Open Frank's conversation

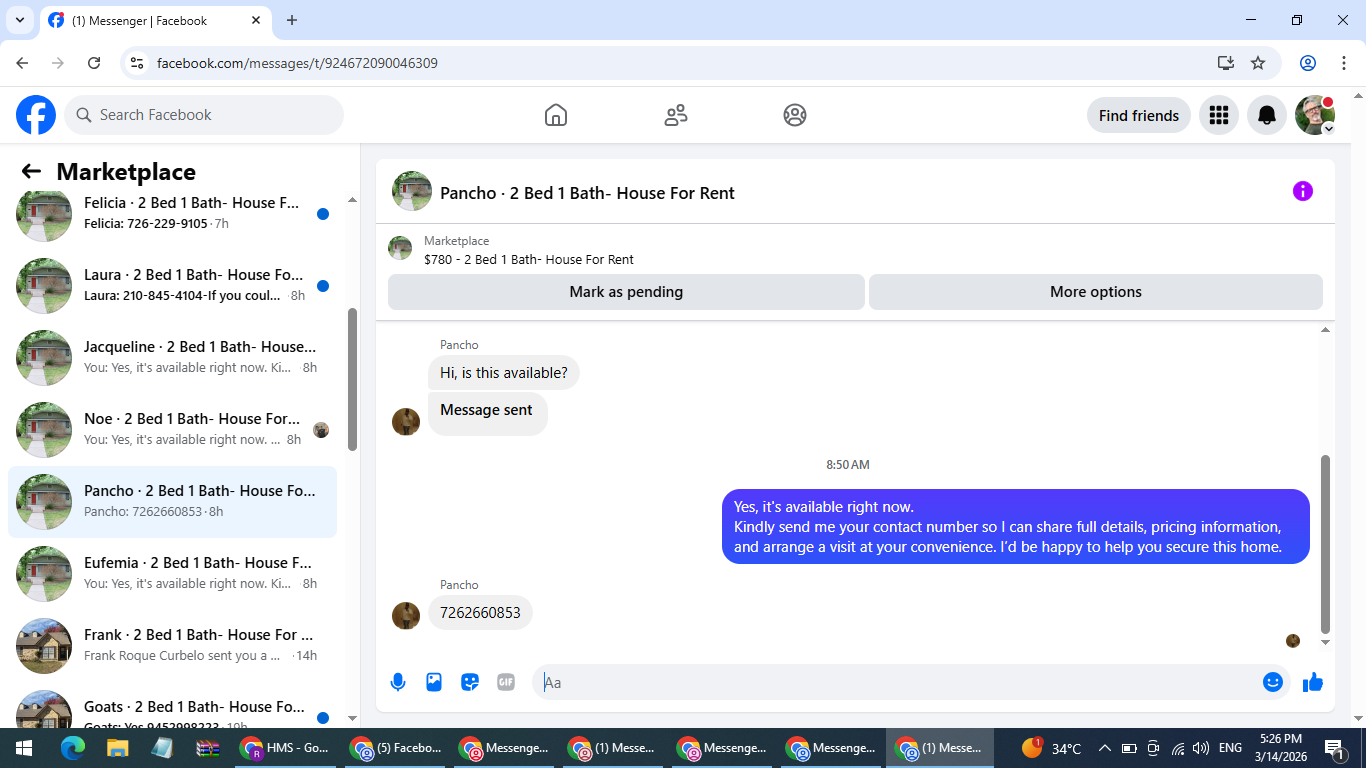[172, 645]
